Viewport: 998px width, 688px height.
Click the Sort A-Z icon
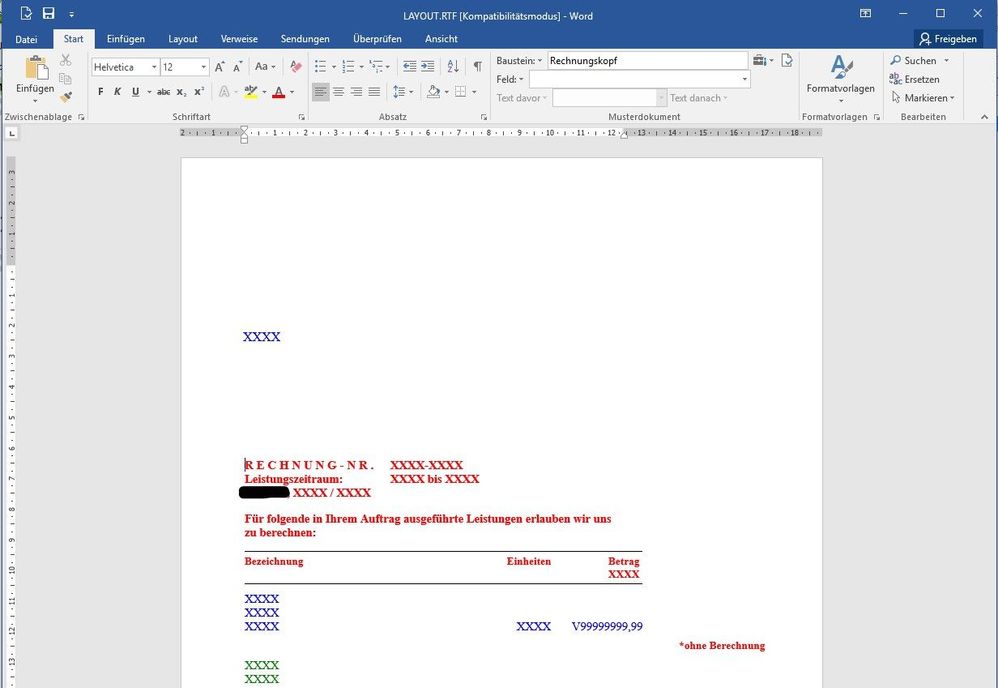[453, 67]
